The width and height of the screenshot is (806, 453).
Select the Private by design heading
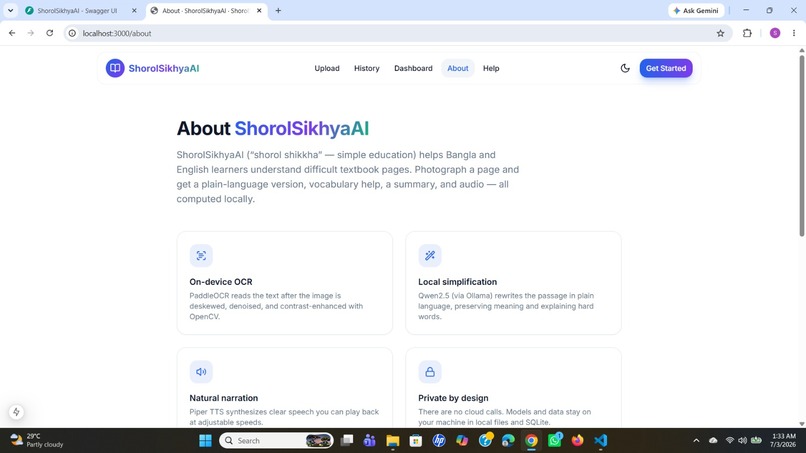point(453,398)
